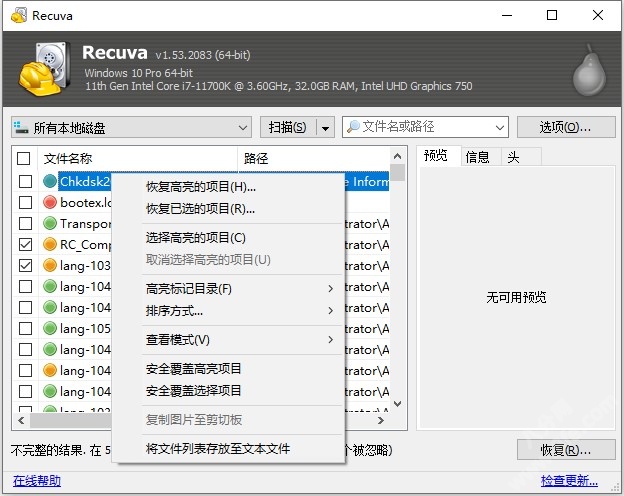Open the 检查更新 link

click(569, 480)
